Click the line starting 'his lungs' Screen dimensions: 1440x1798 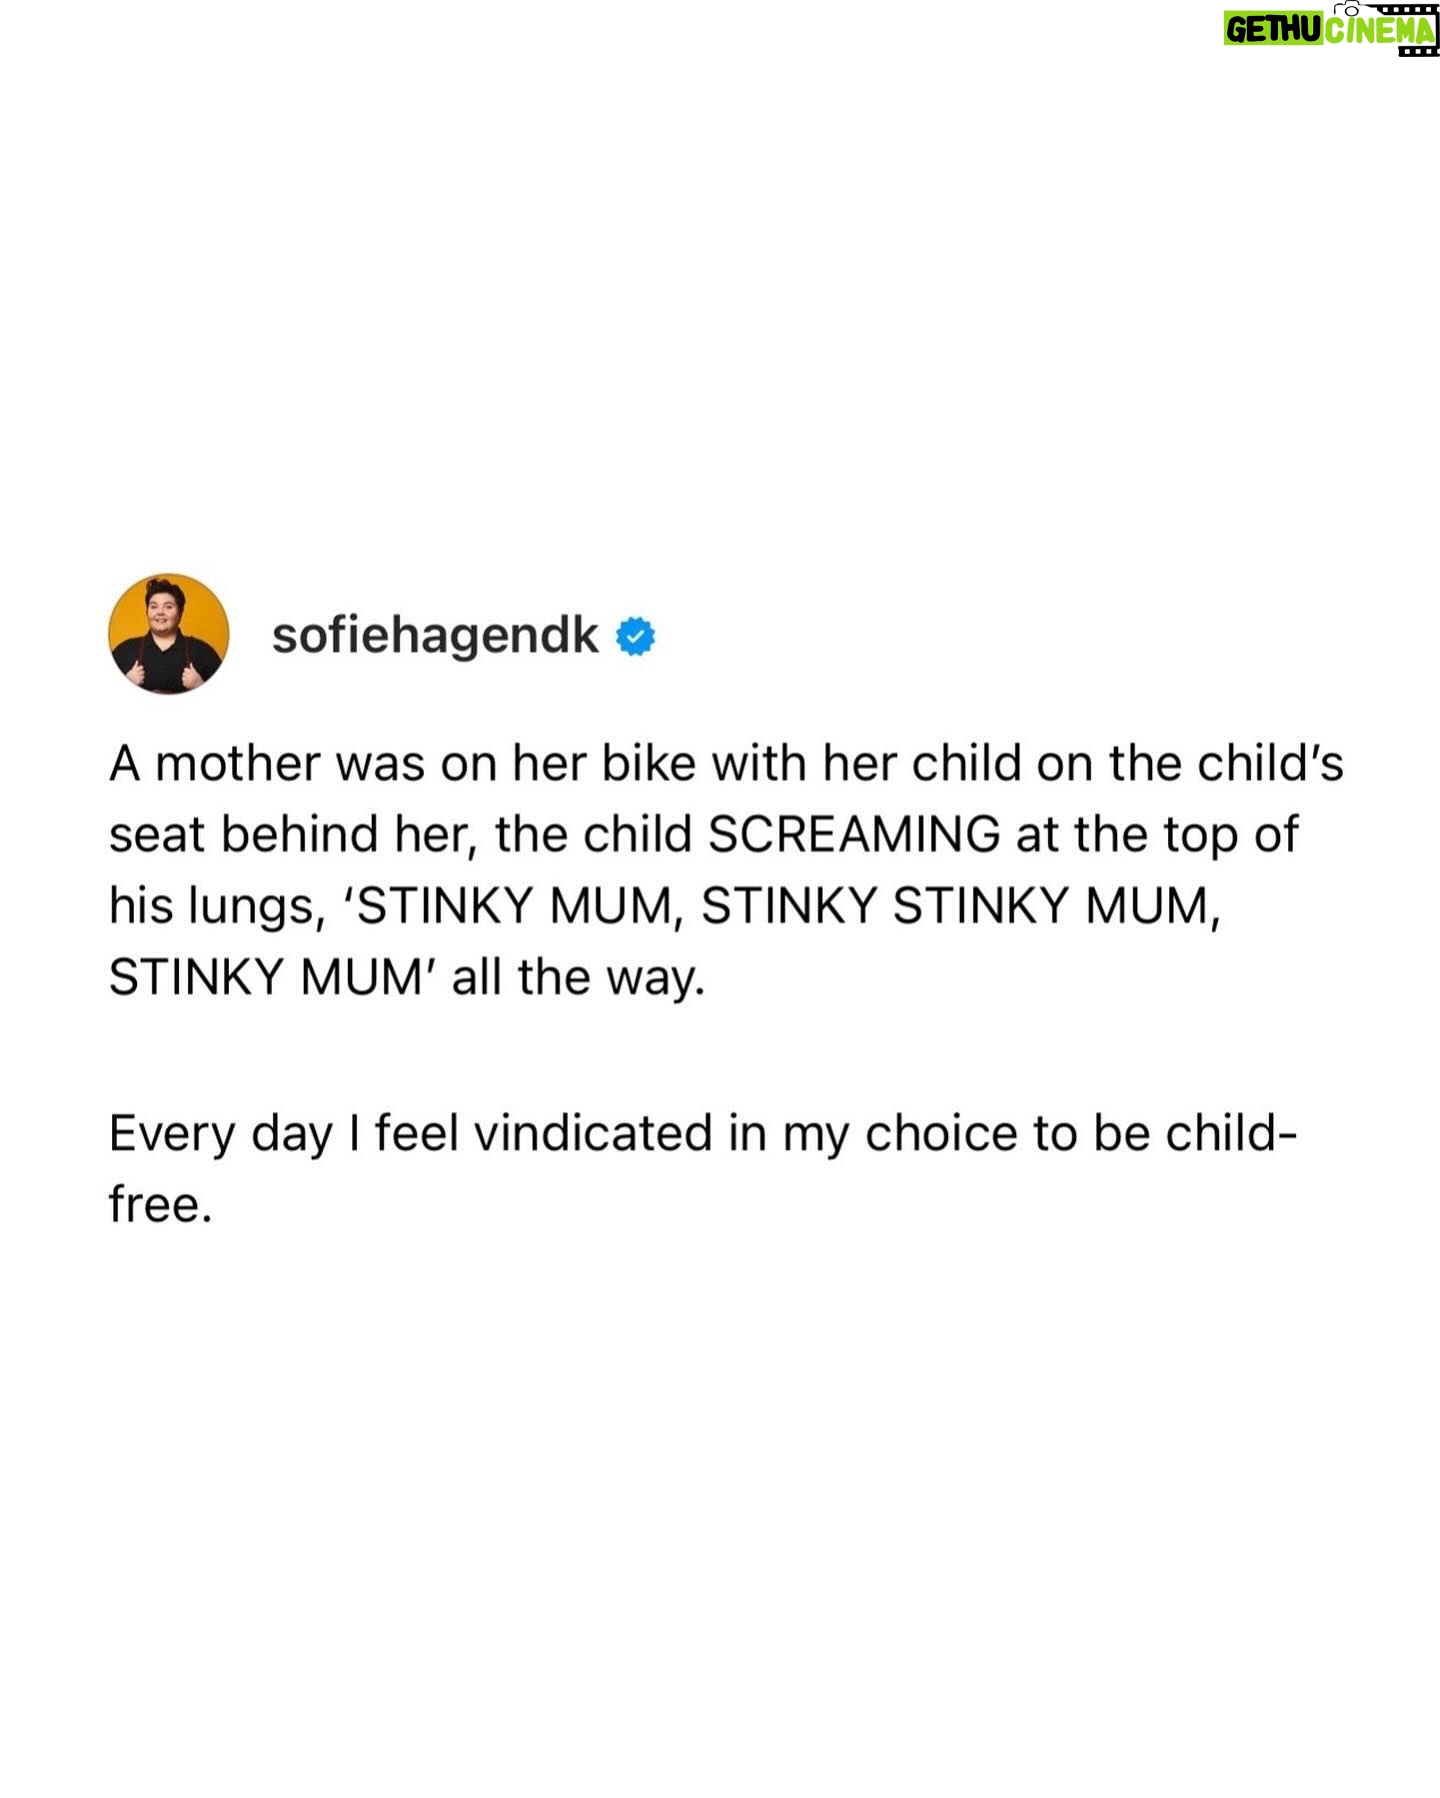pos(665,907)
